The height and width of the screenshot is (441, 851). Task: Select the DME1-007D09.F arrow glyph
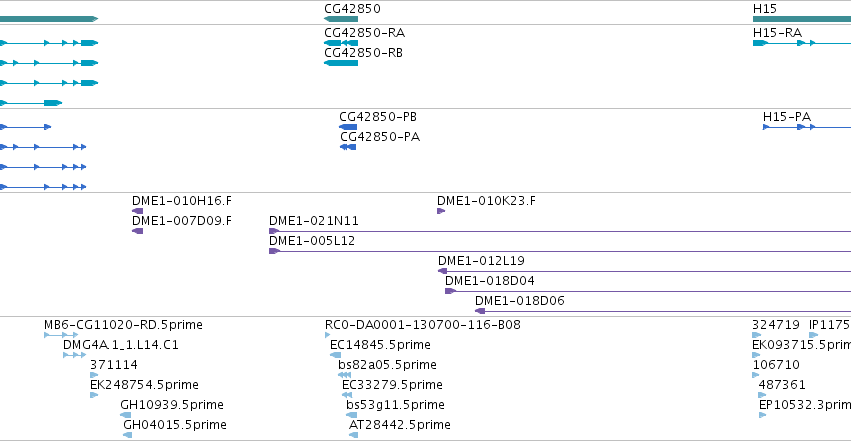click(137, 231)
